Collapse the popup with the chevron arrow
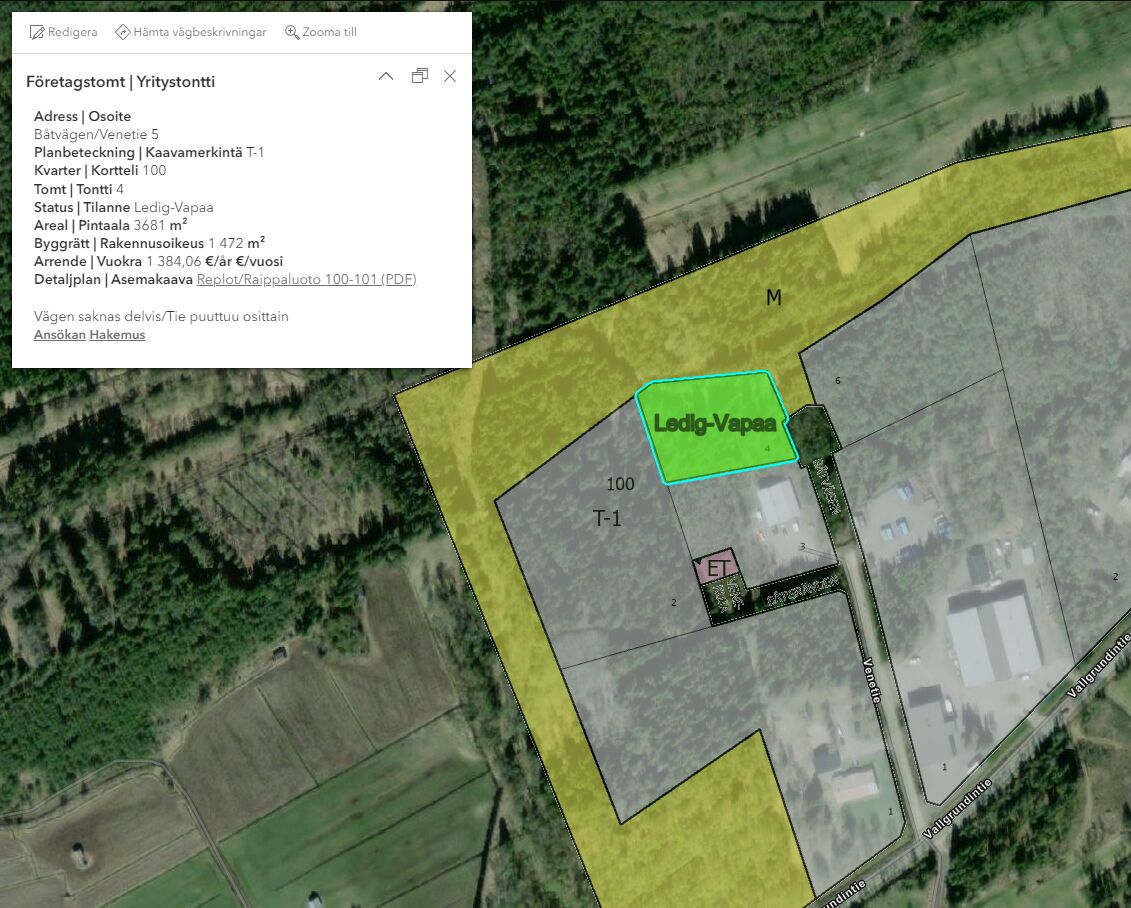 (386, 77)
